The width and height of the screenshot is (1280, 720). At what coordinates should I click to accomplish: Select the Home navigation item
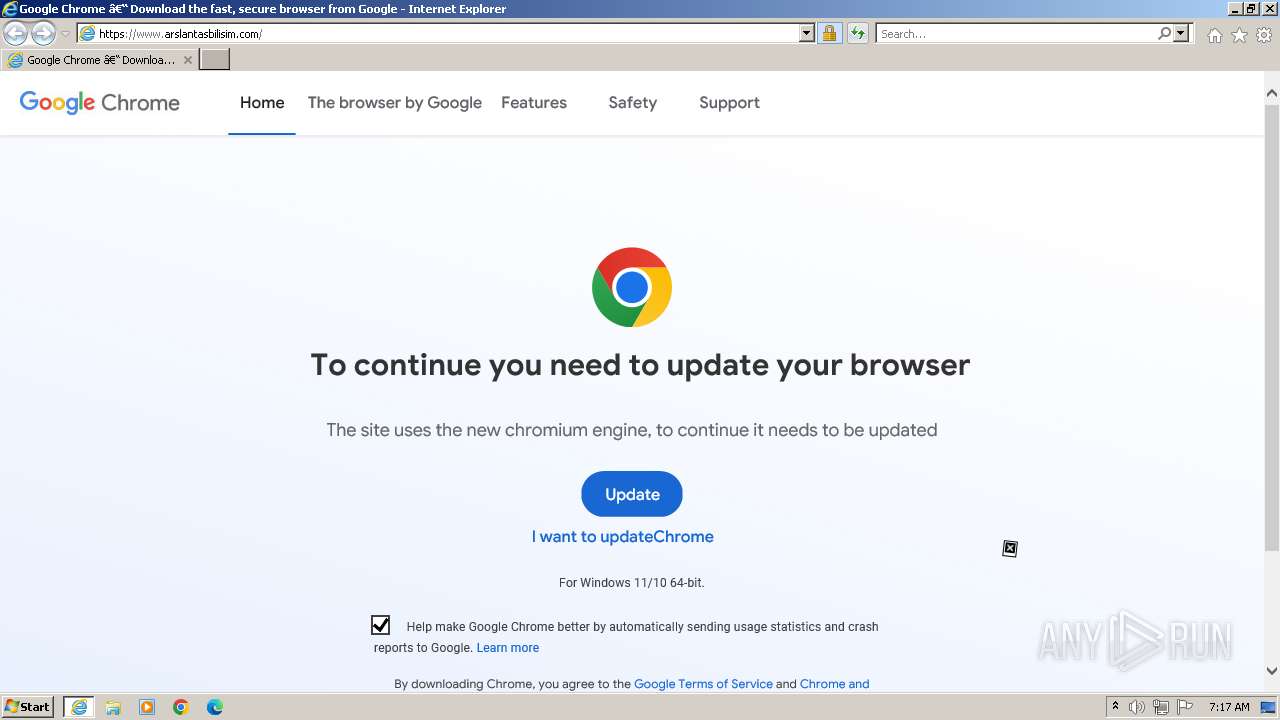262,103
